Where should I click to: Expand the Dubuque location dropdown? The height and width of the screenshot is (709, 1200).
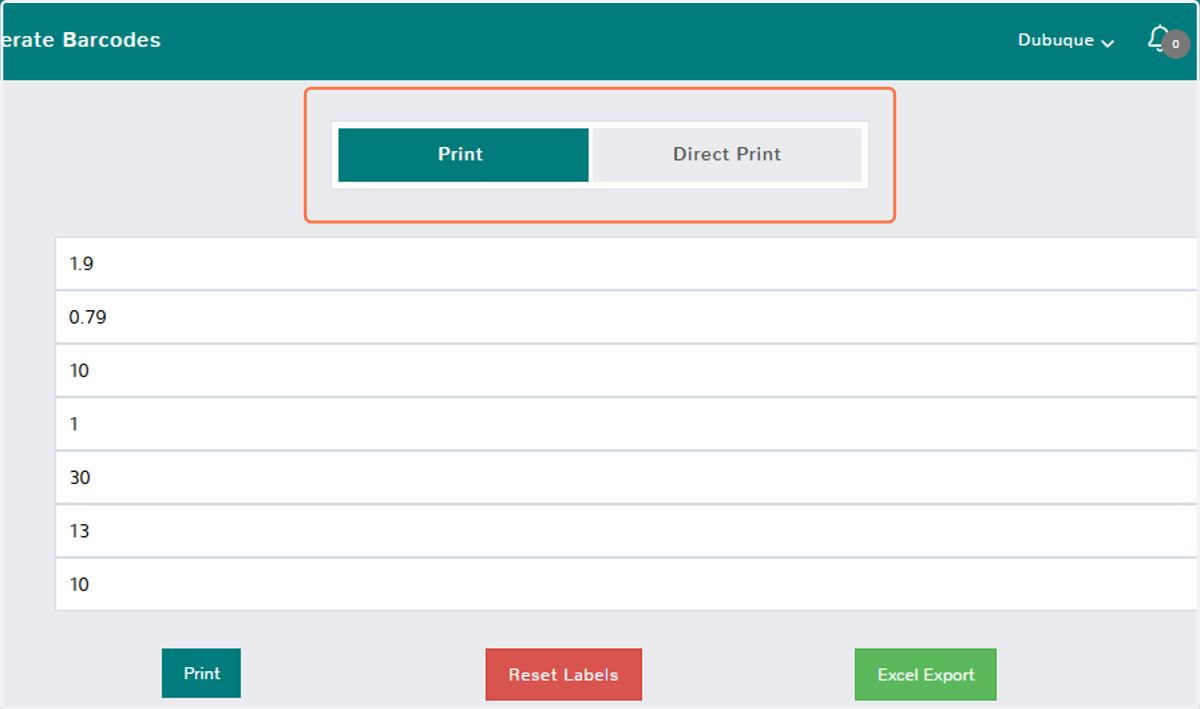[x=1066, y=41]
